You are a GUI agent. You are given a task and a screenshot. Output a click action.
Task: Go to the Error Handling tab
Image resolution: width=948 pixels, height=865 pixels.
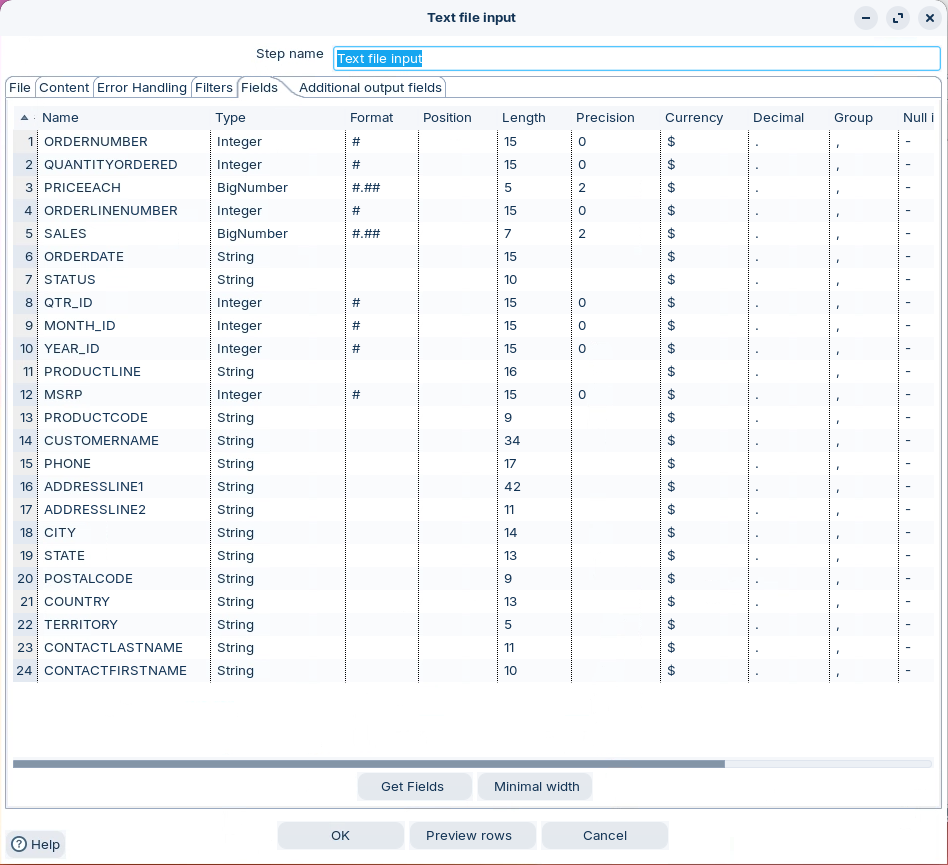[x=141, y=88]
